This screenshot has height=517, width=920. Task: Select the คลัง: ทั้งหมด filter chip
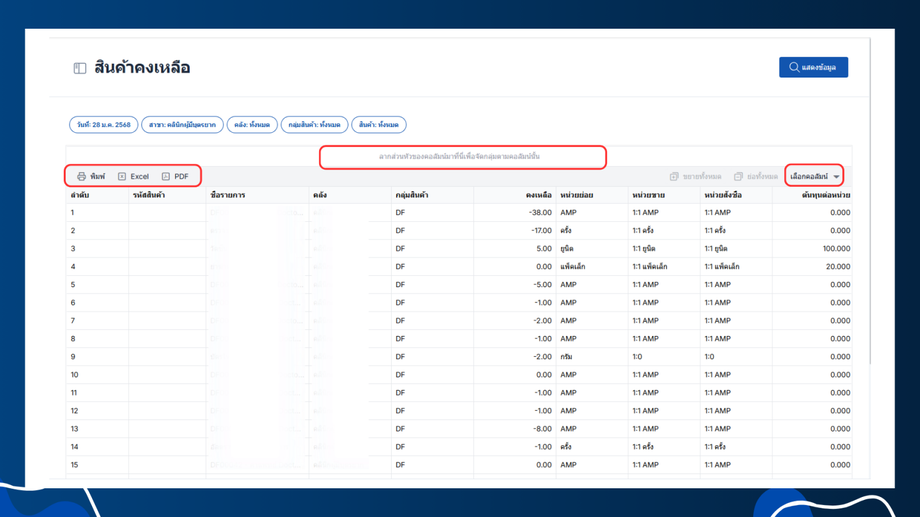click(252, 125)
